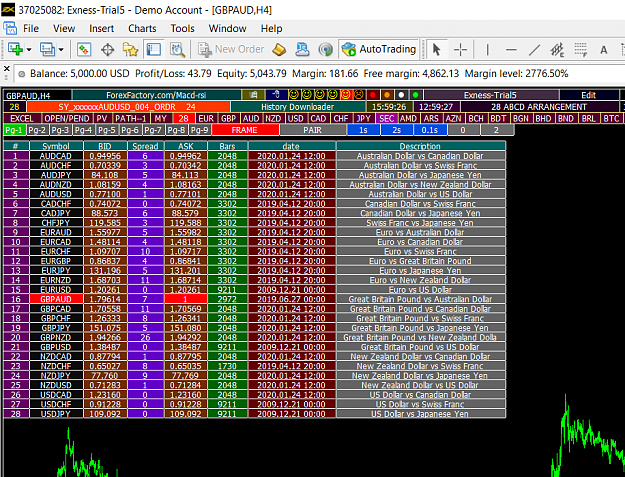Toggle the GBP currency filter
This screenshot has height=477, width=625.
[228, 118]
